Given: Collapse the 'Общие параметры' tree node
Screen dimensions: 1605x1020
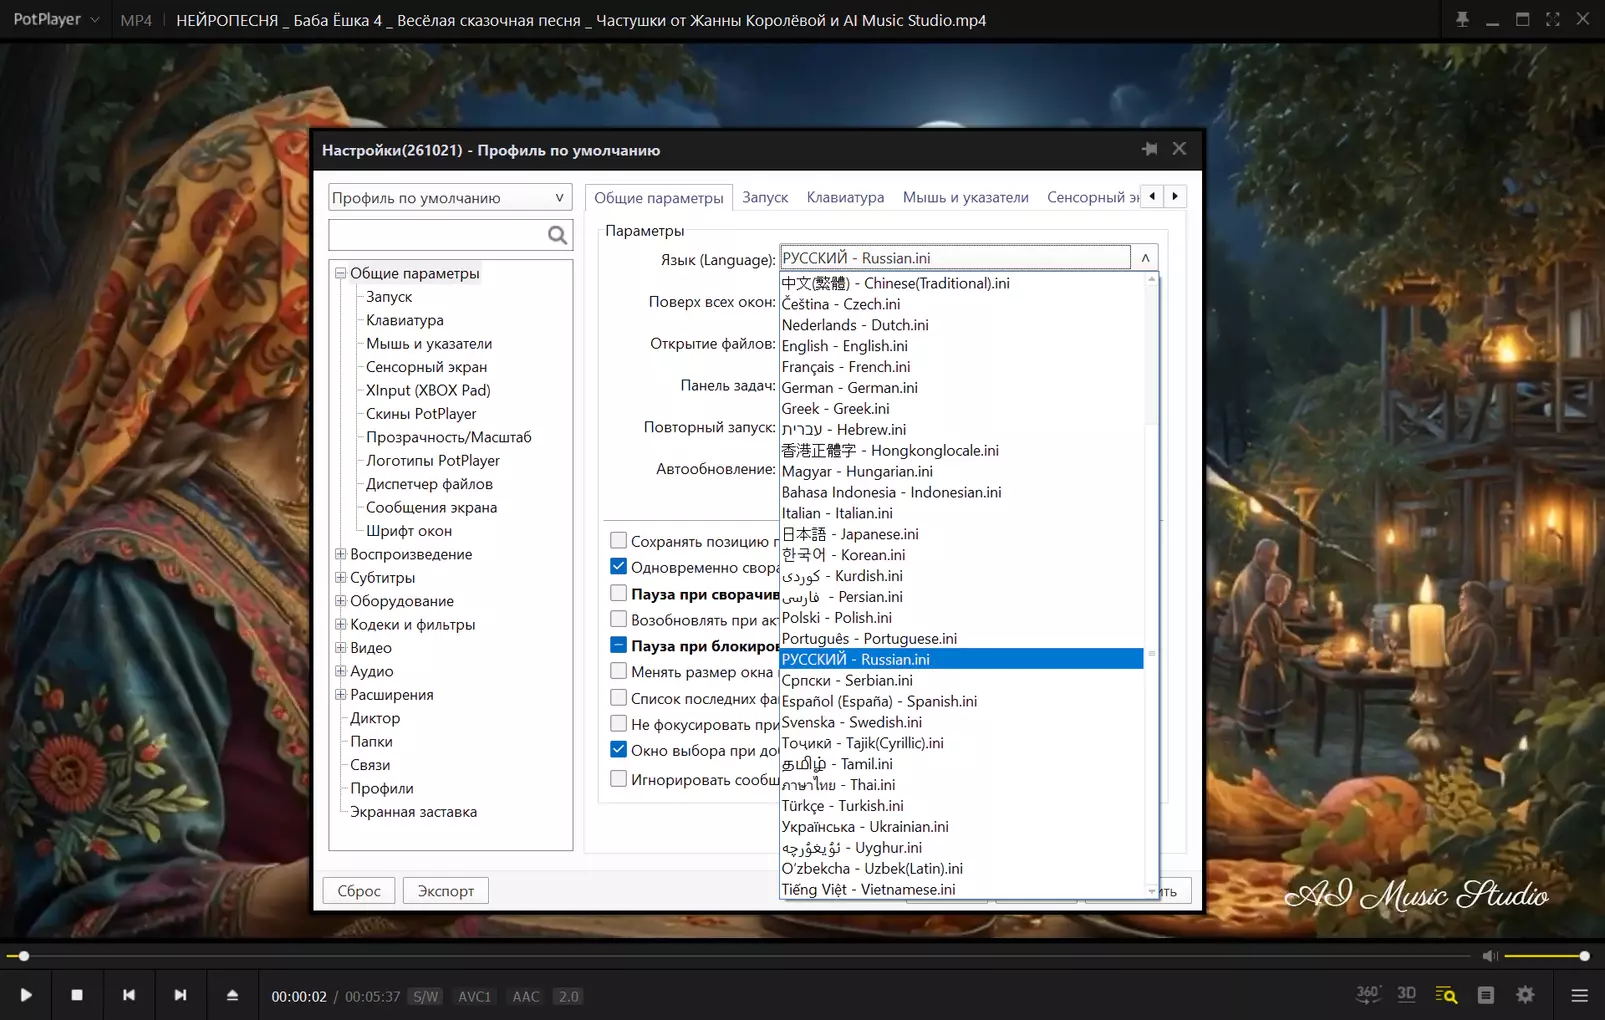Looking at the screenshot, I should click(x=340, y=273).
